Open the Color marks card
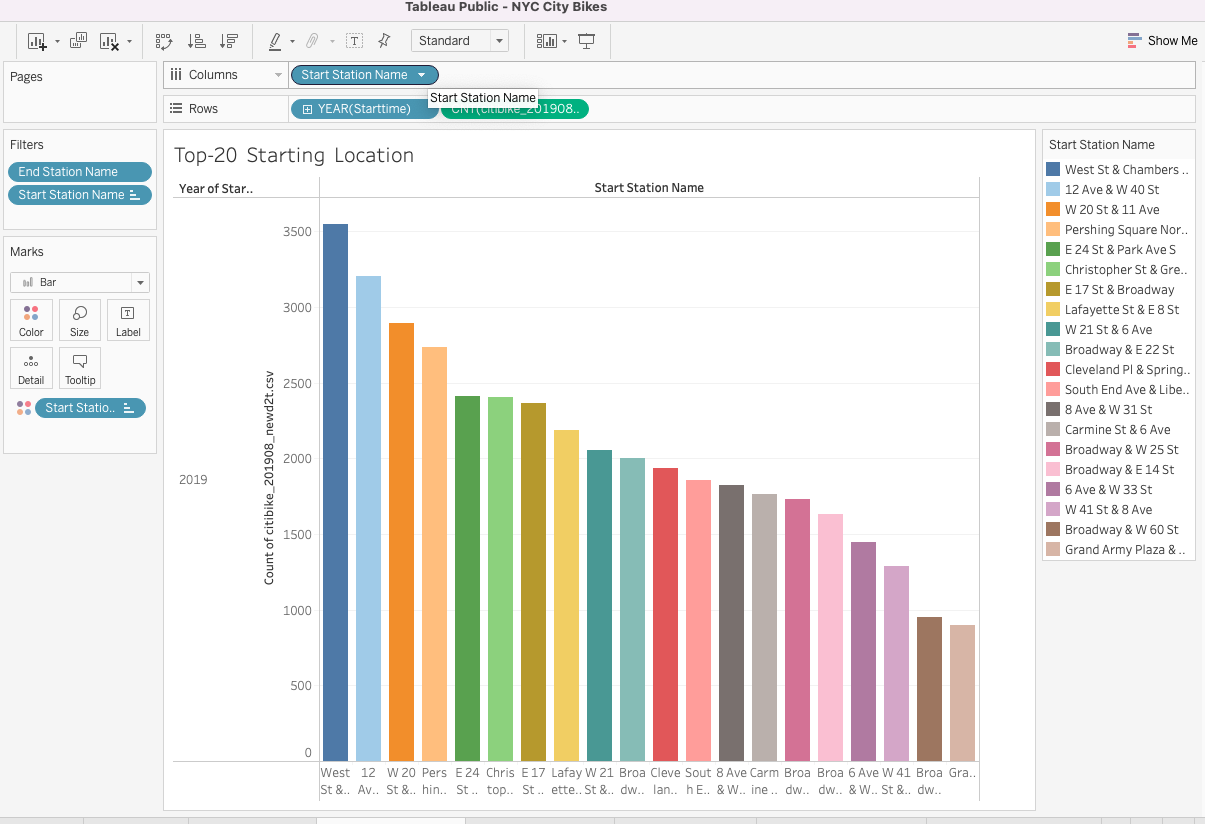The image size is (1205, 824). coord(31,320)
